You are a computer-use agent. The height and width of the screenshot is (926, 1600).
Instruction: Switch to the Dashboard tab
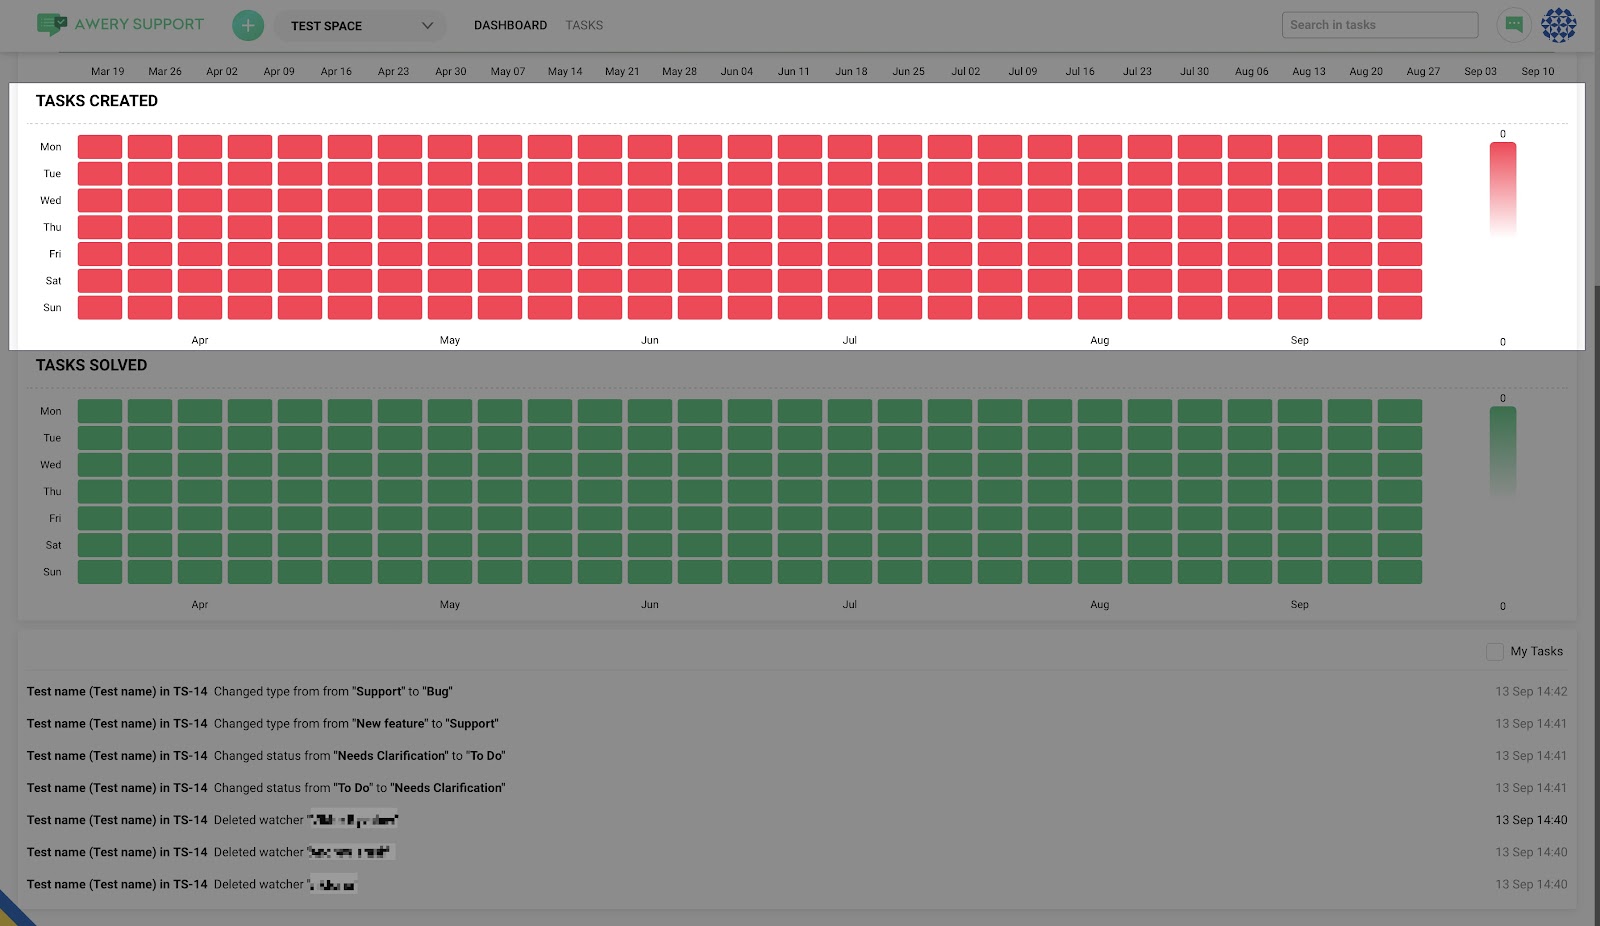point(510,25)
